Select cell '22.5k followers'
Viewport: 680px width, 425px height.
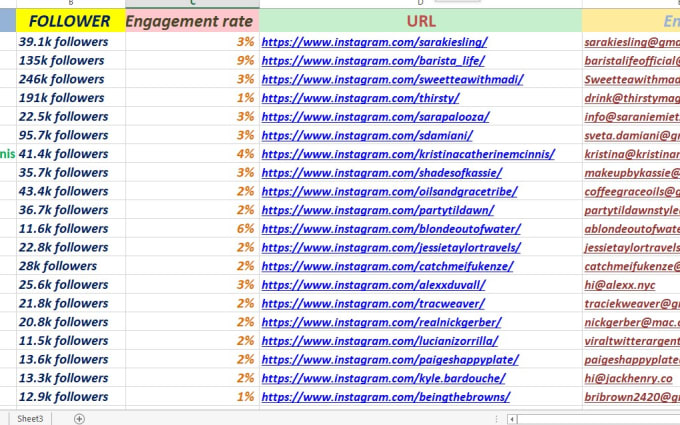(x=71, y=116)
